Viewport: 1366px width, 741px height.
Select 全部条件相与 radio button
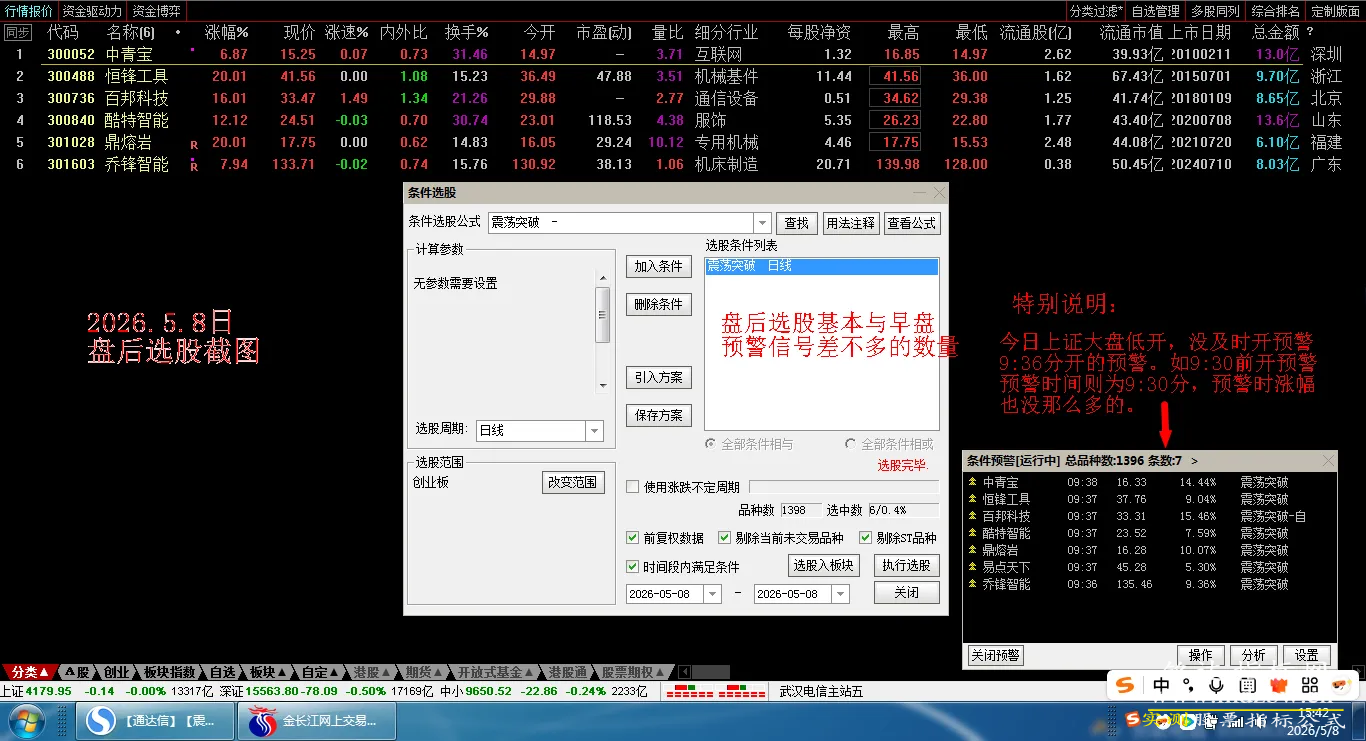[711, 444]
